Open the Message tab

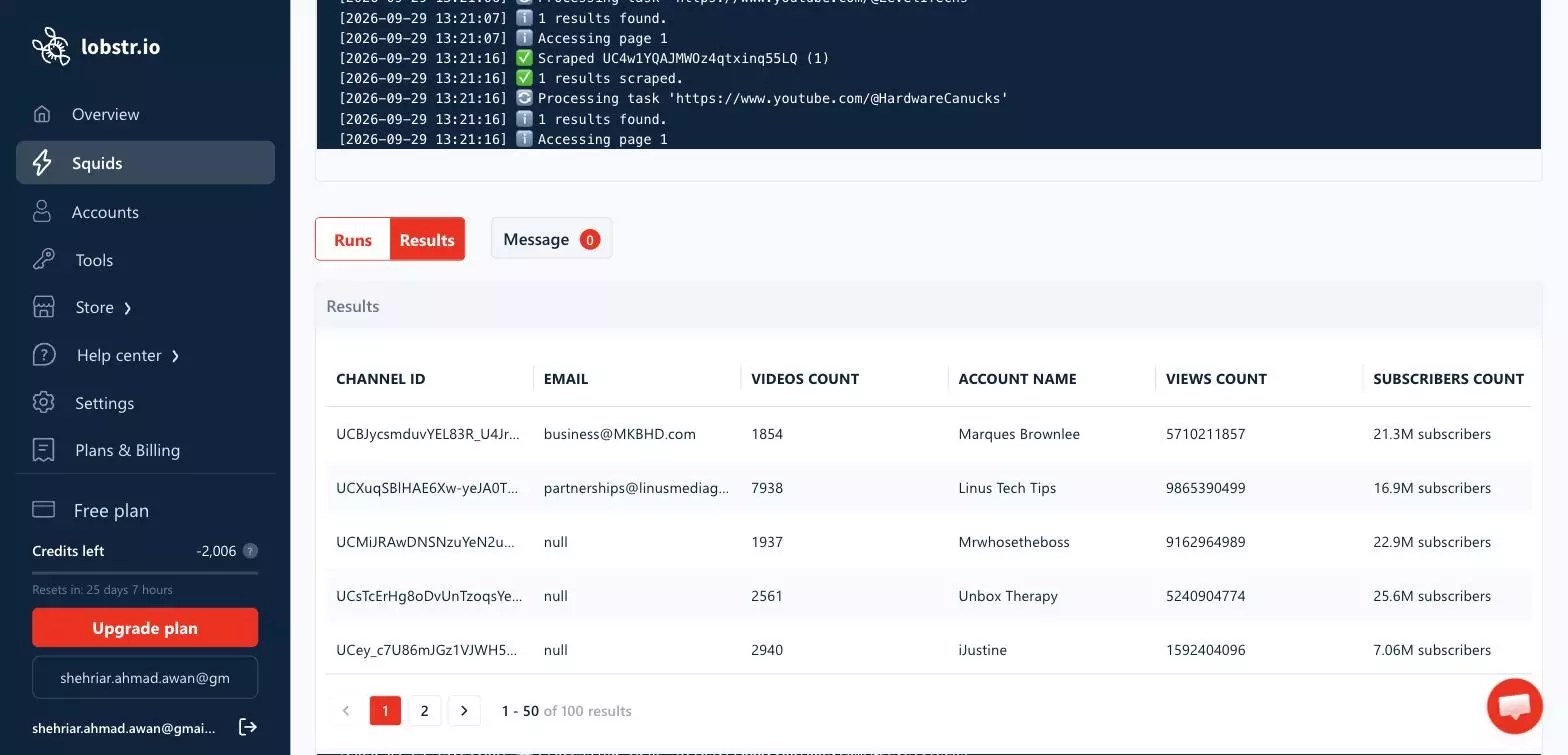click(x=551, y=239)
